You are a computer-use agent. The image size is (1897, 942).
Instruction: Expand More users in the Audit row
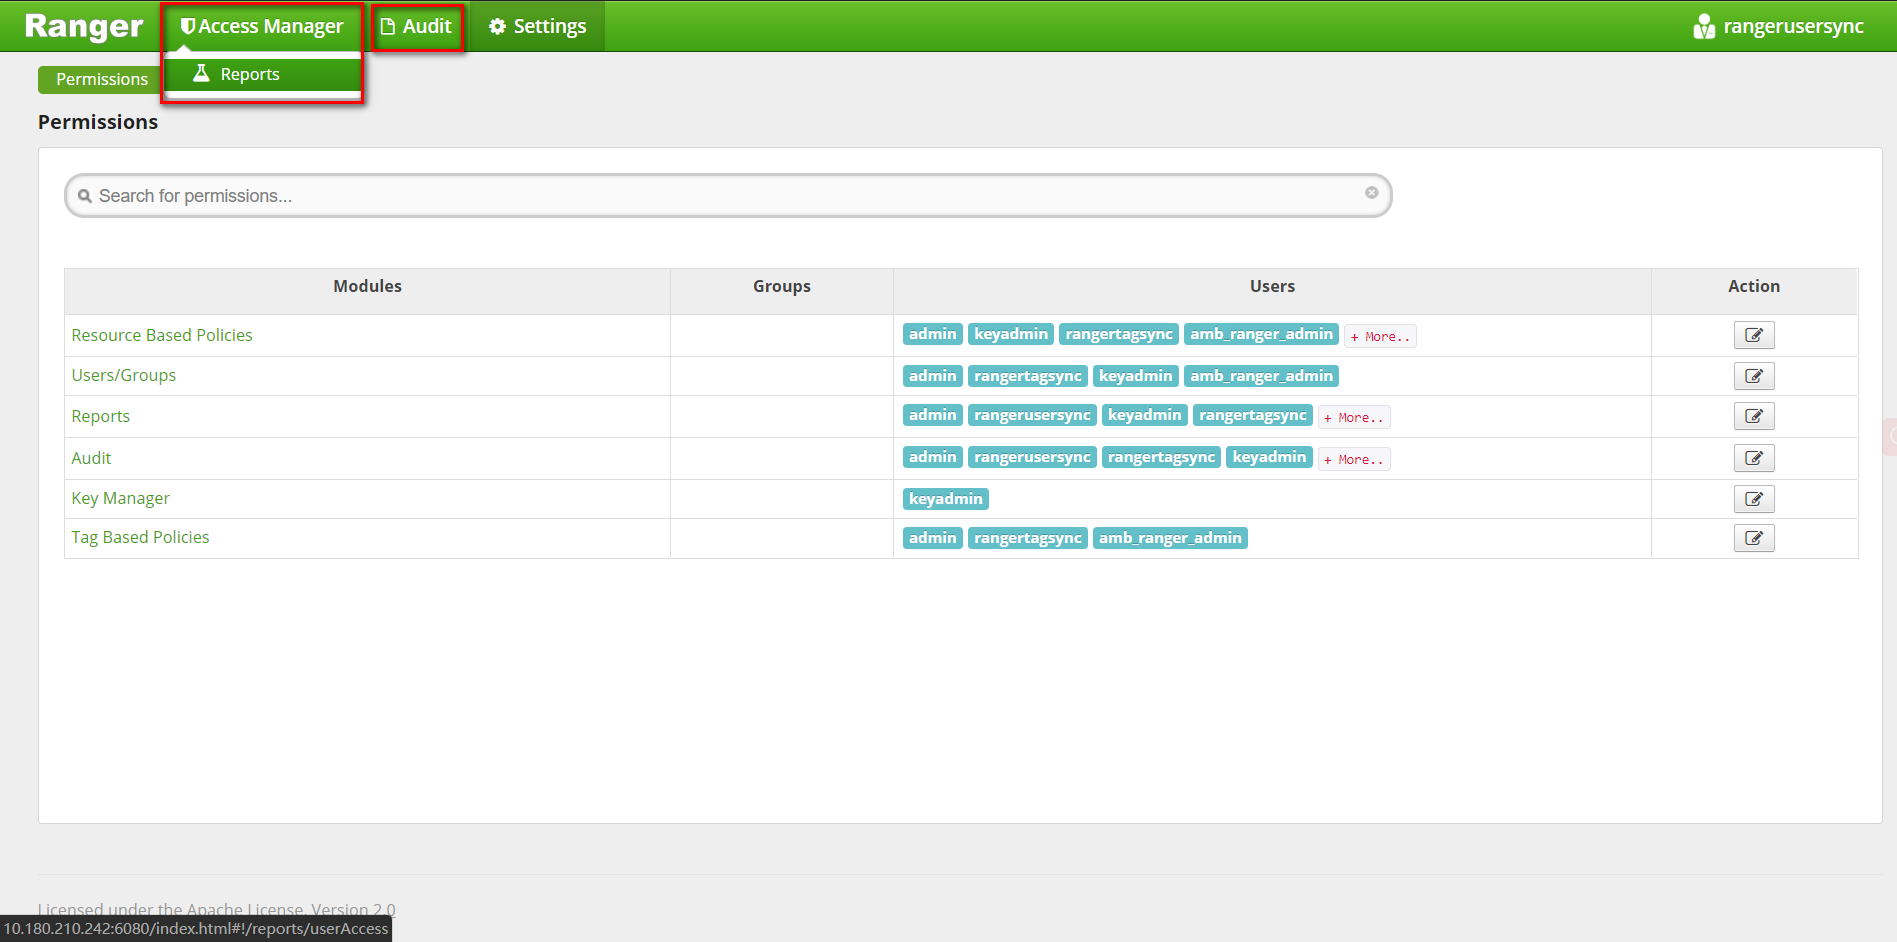point(1354,459)
